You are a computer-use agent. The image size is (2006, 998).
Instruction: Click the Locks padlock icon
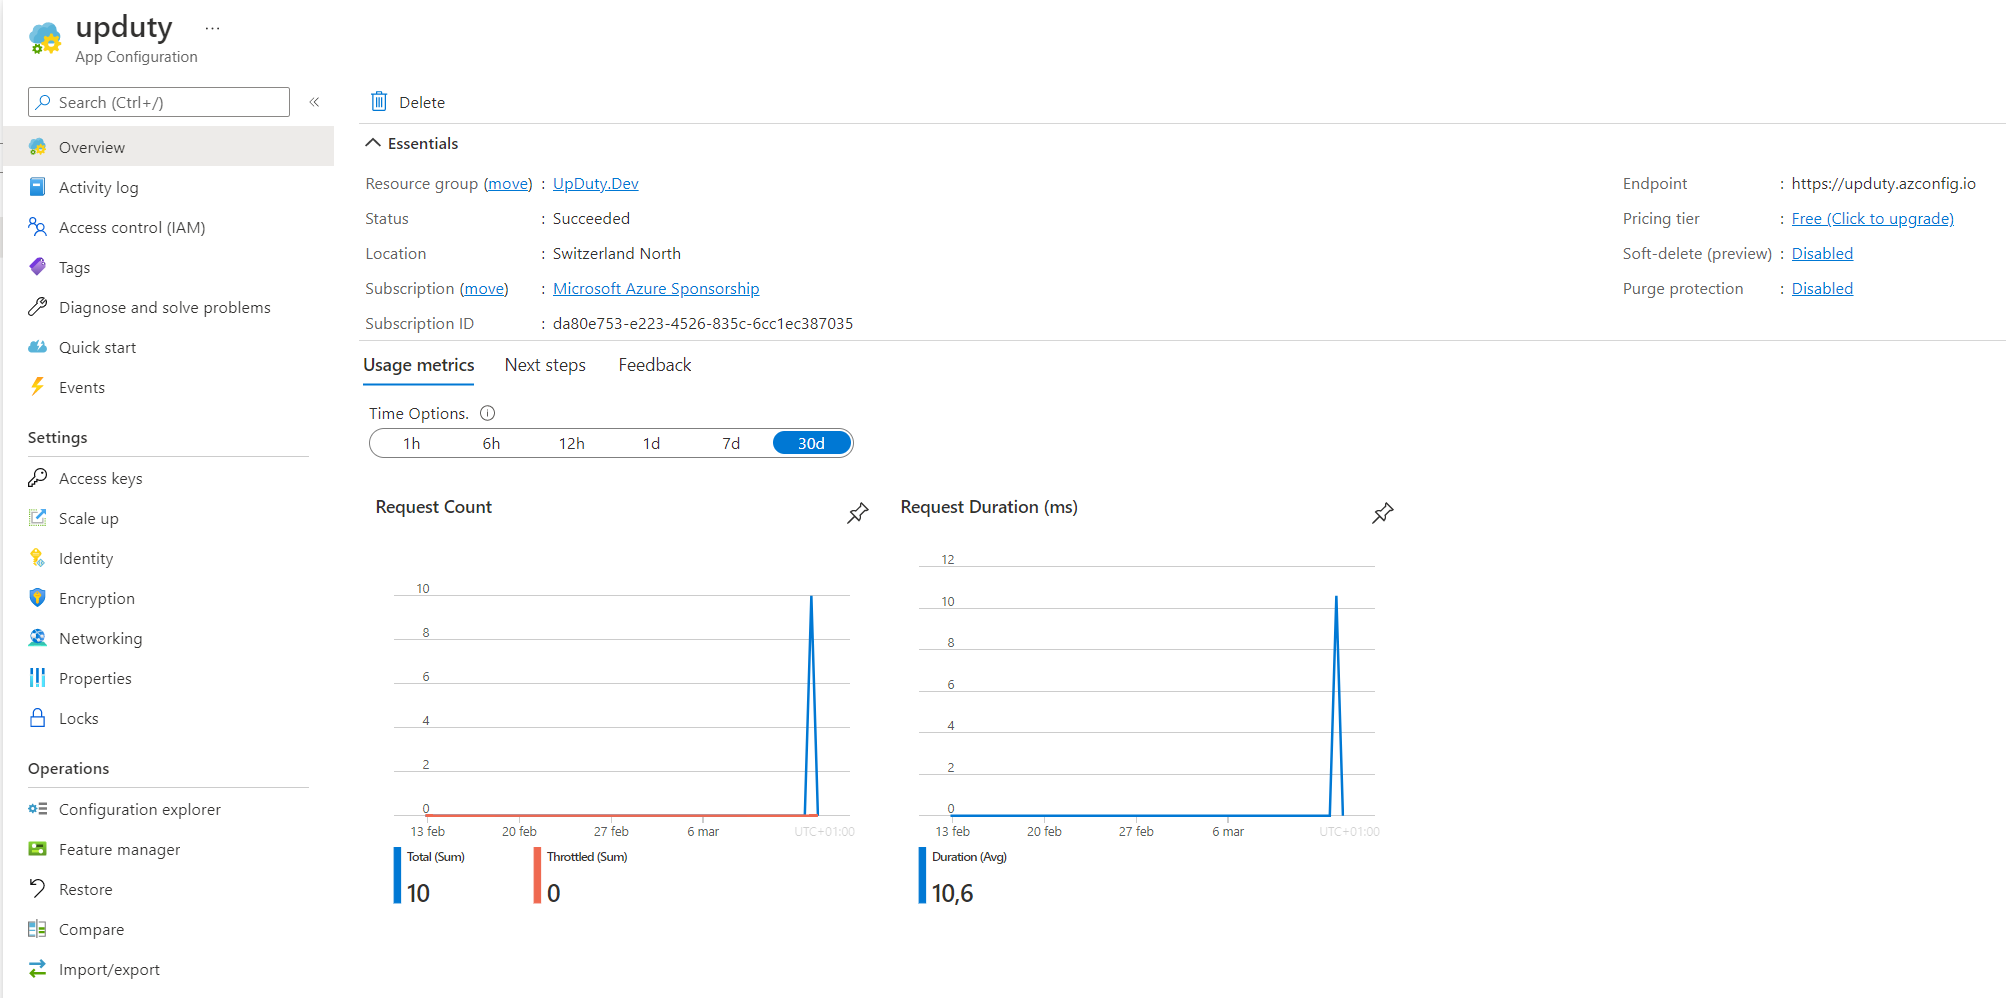tap(38, 718)
